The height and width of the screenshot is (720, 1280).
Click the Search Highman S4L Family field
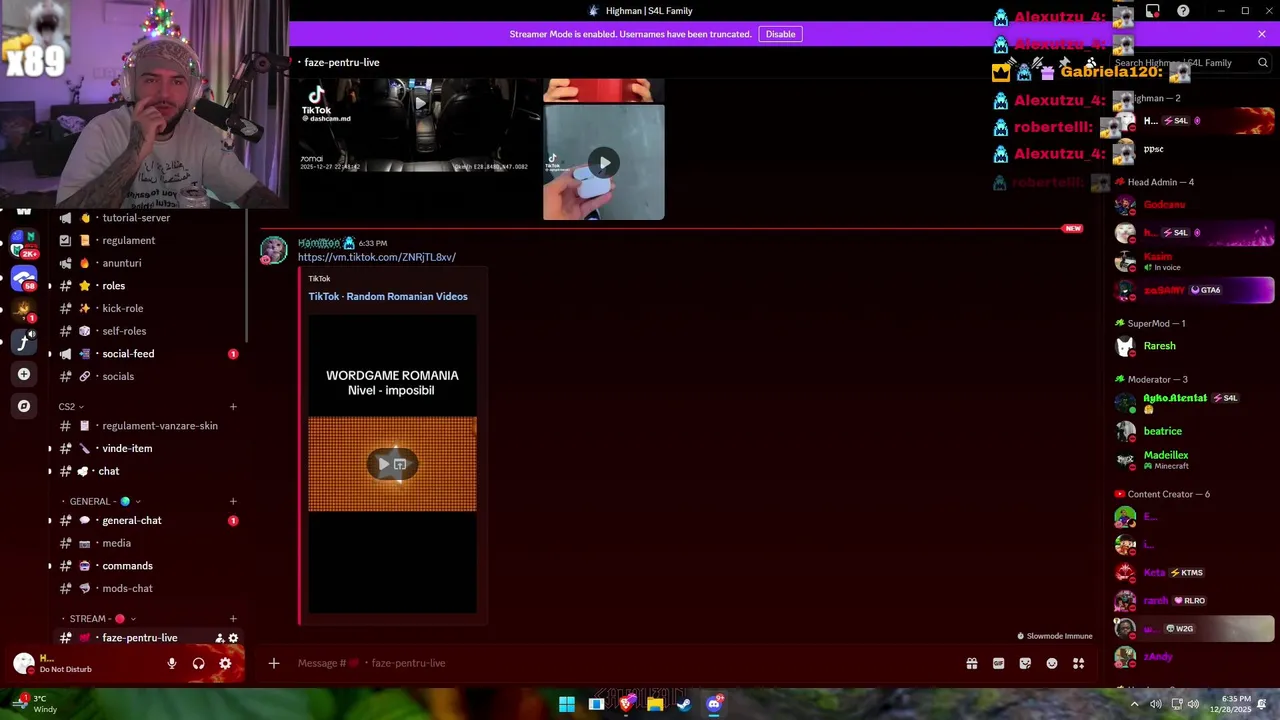point(1190,62)
